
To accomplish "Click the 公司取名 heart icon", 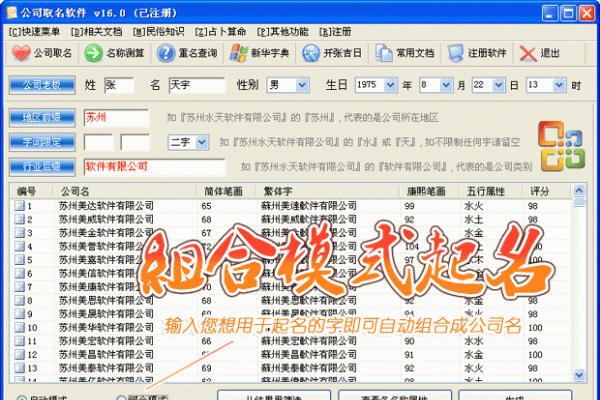I will [21, 53].
